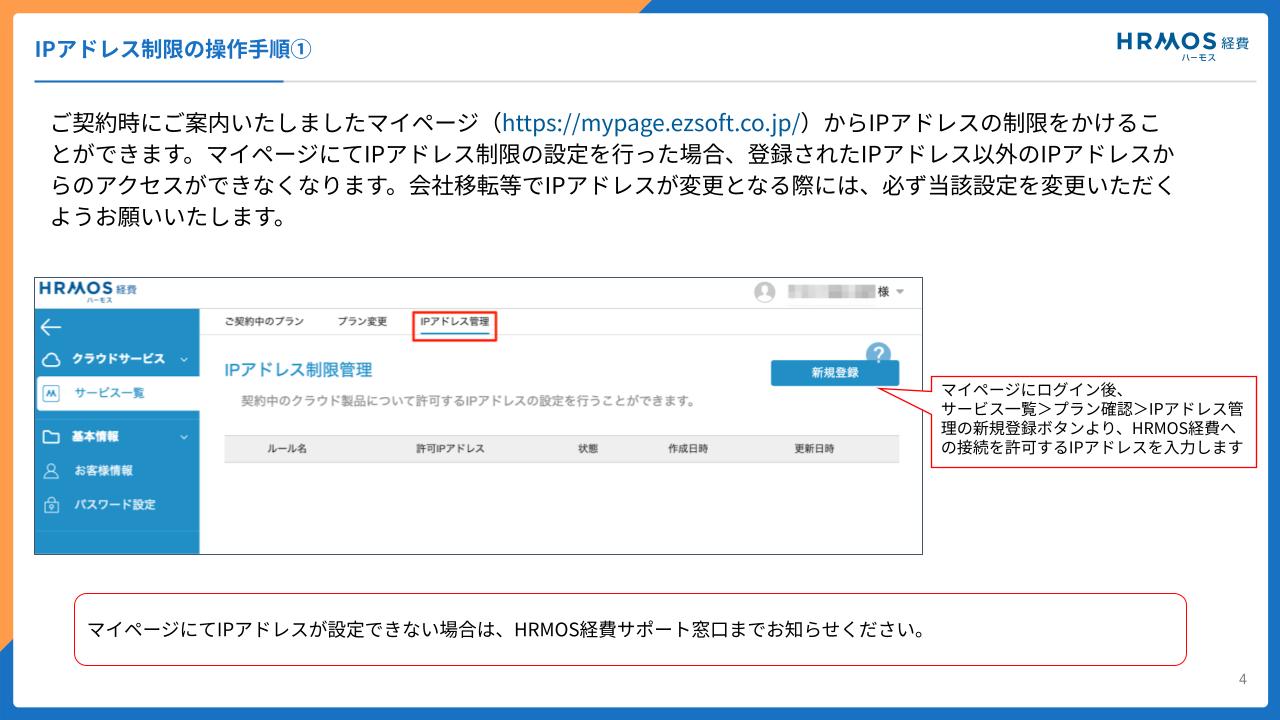Open the help question mark icon
This screenshot has width=1280, height=720.
point(878,354)
